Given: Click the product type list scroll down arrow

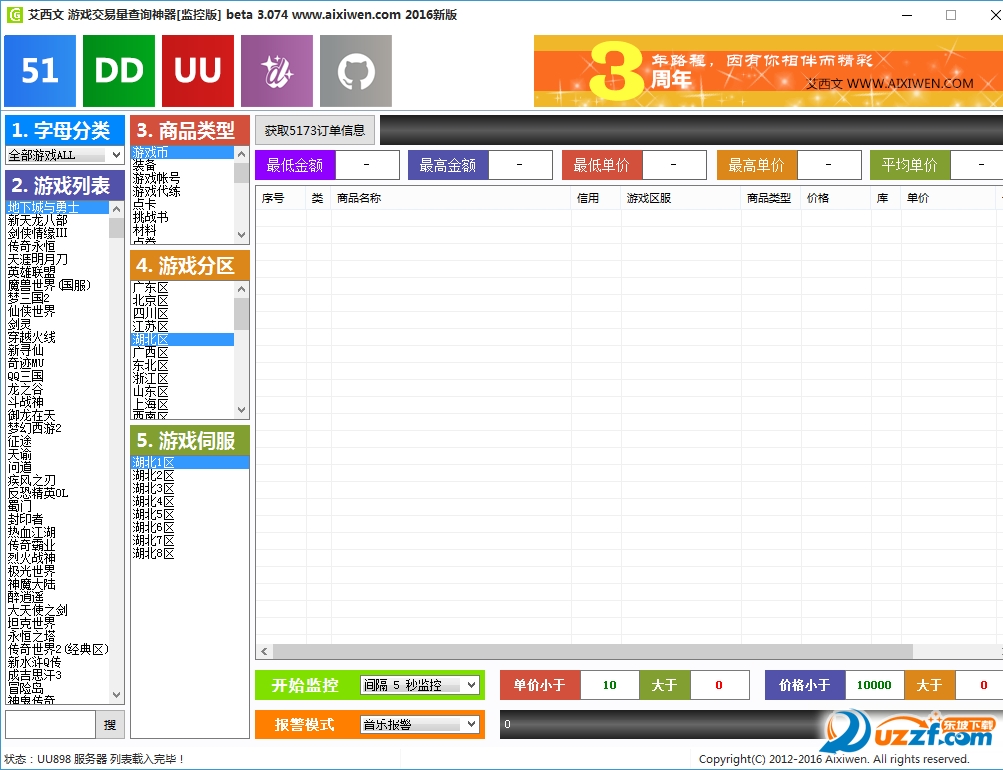Looking at the screenshot, I should [241, 235].
